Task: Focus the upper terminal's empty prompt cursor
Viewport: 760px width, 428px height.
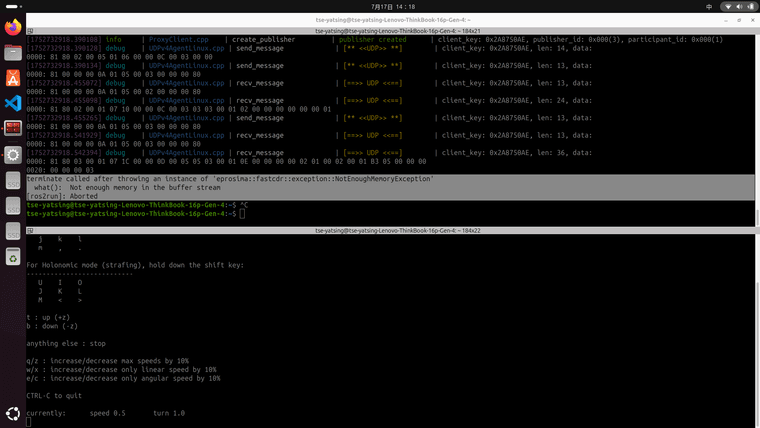Action: click(x=242, y=214)
